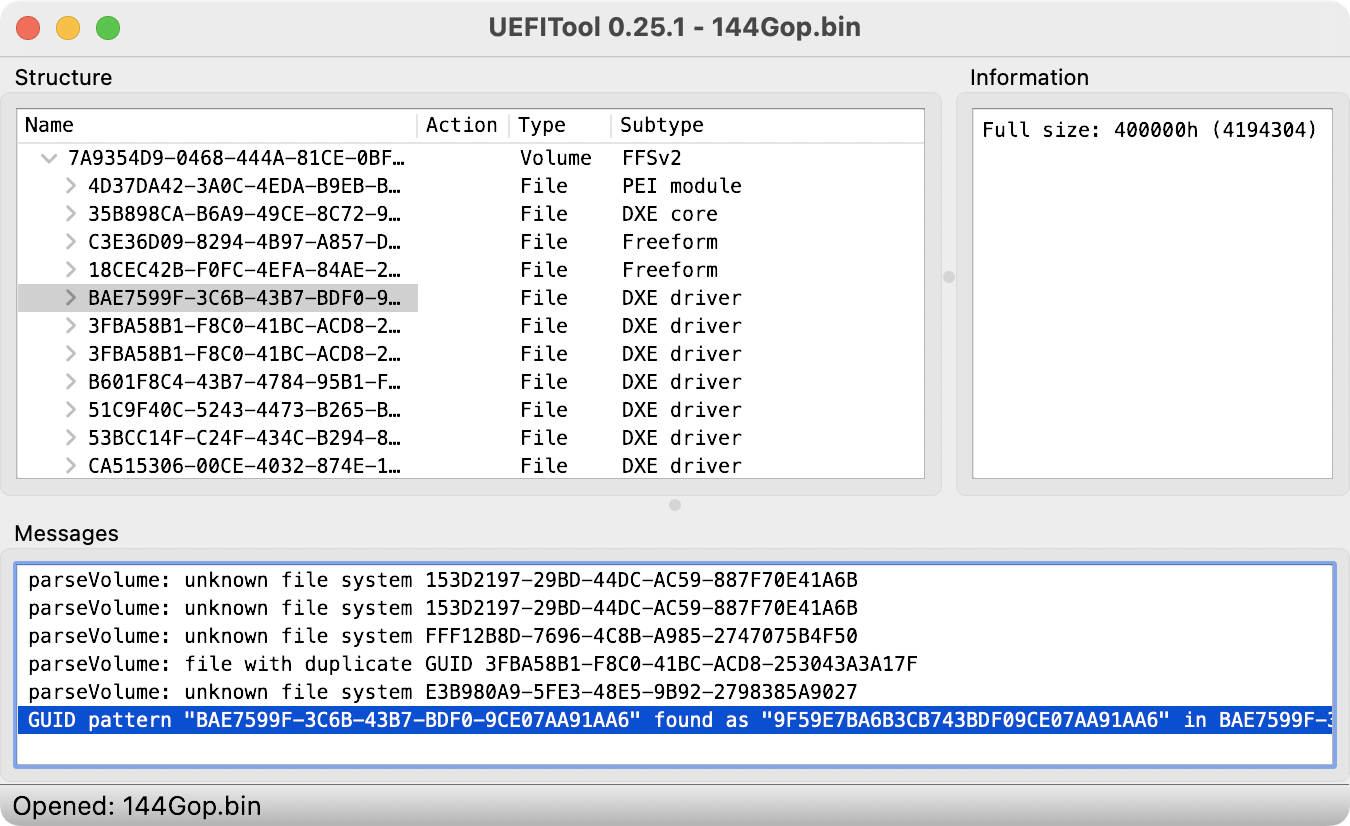Select the GUID pattern BAE7599F found message
The width and height of the screenshot is (1350, 826).
[675, 720]
